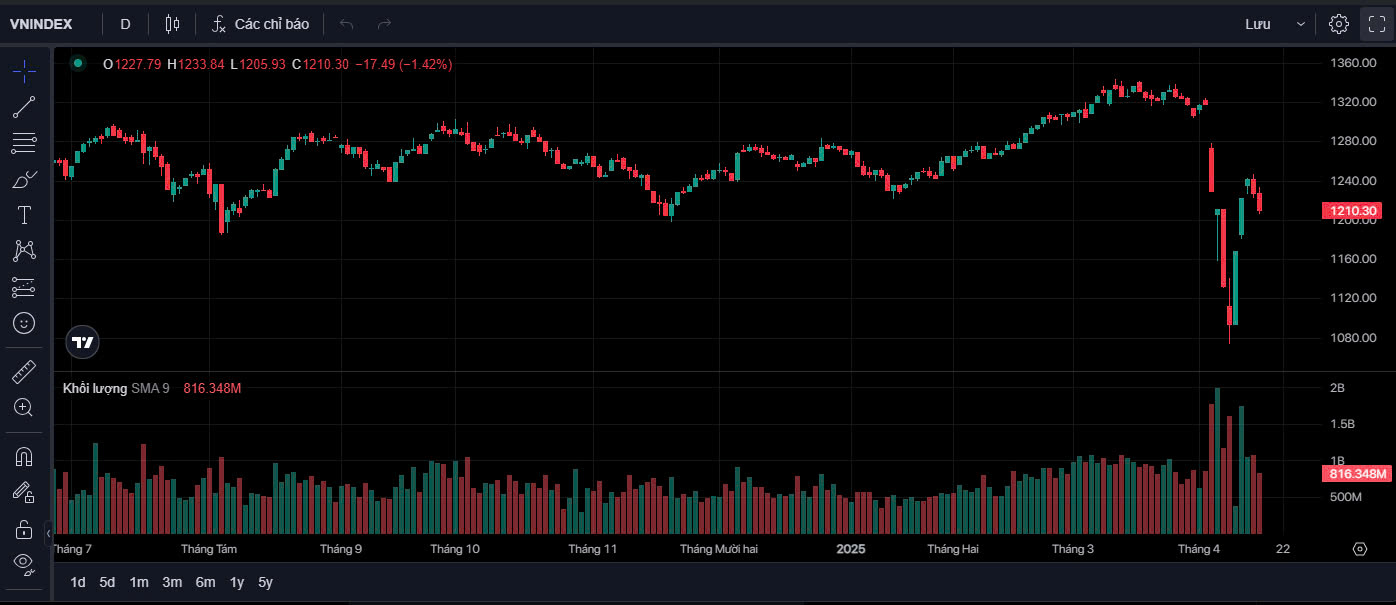Lock all drawing tools
The height and width of the screenshot is (605, 1396).
24,528
